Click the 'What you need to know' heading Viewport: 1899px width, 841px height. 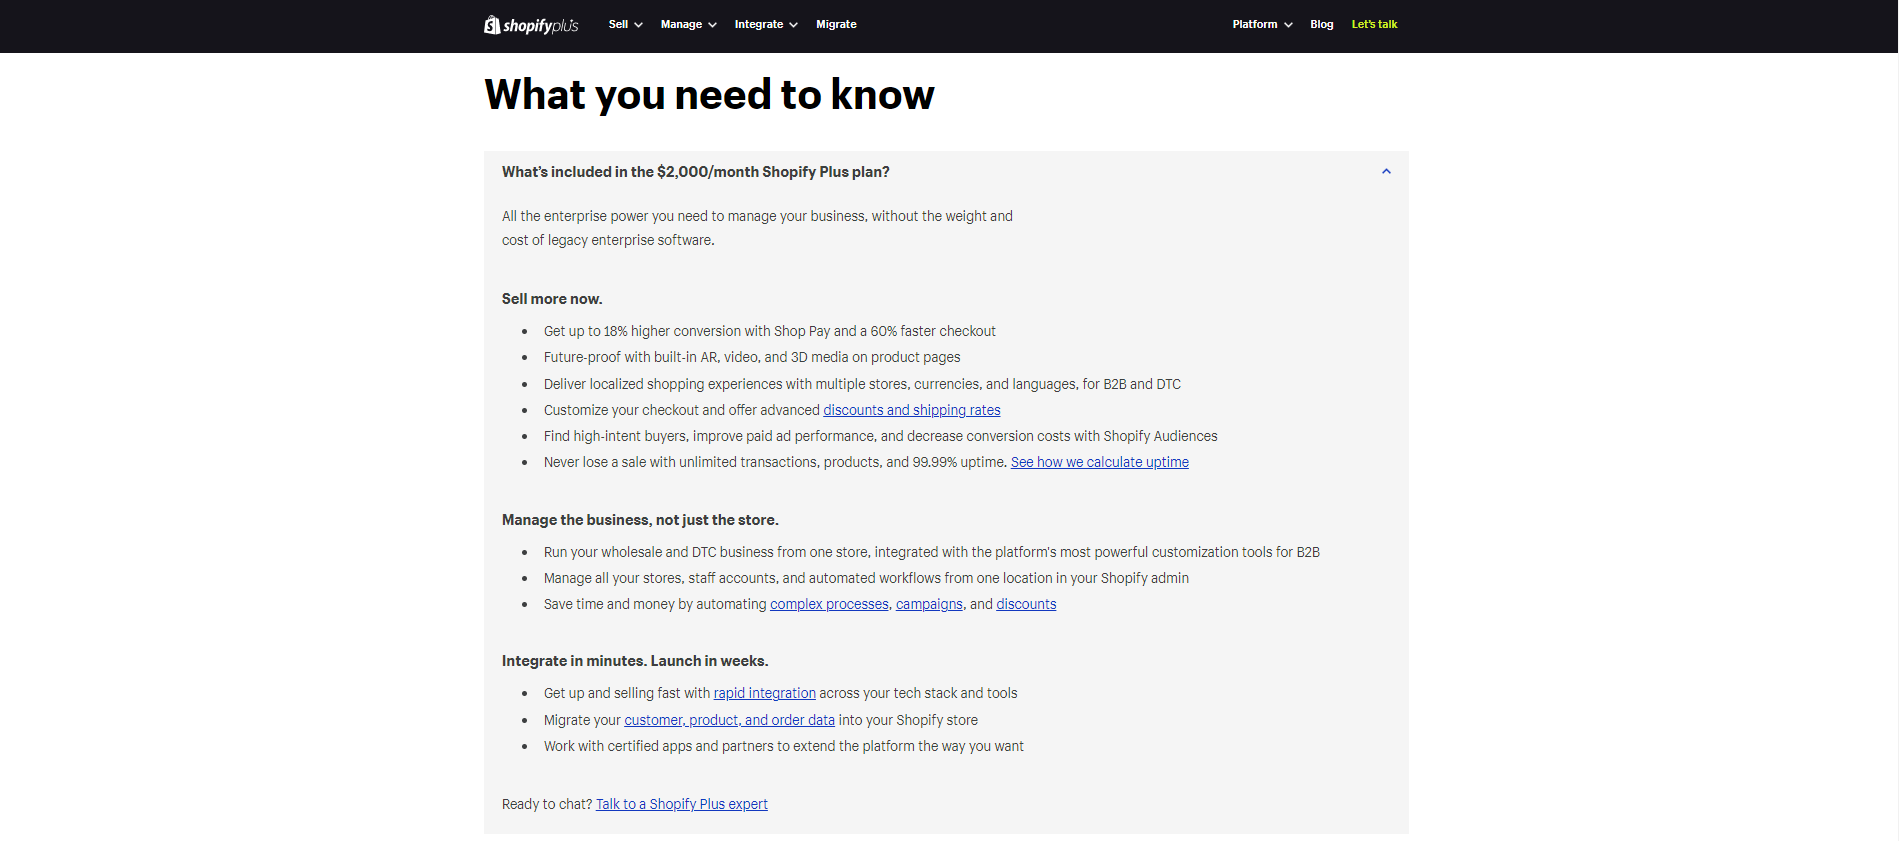(709, 94)
